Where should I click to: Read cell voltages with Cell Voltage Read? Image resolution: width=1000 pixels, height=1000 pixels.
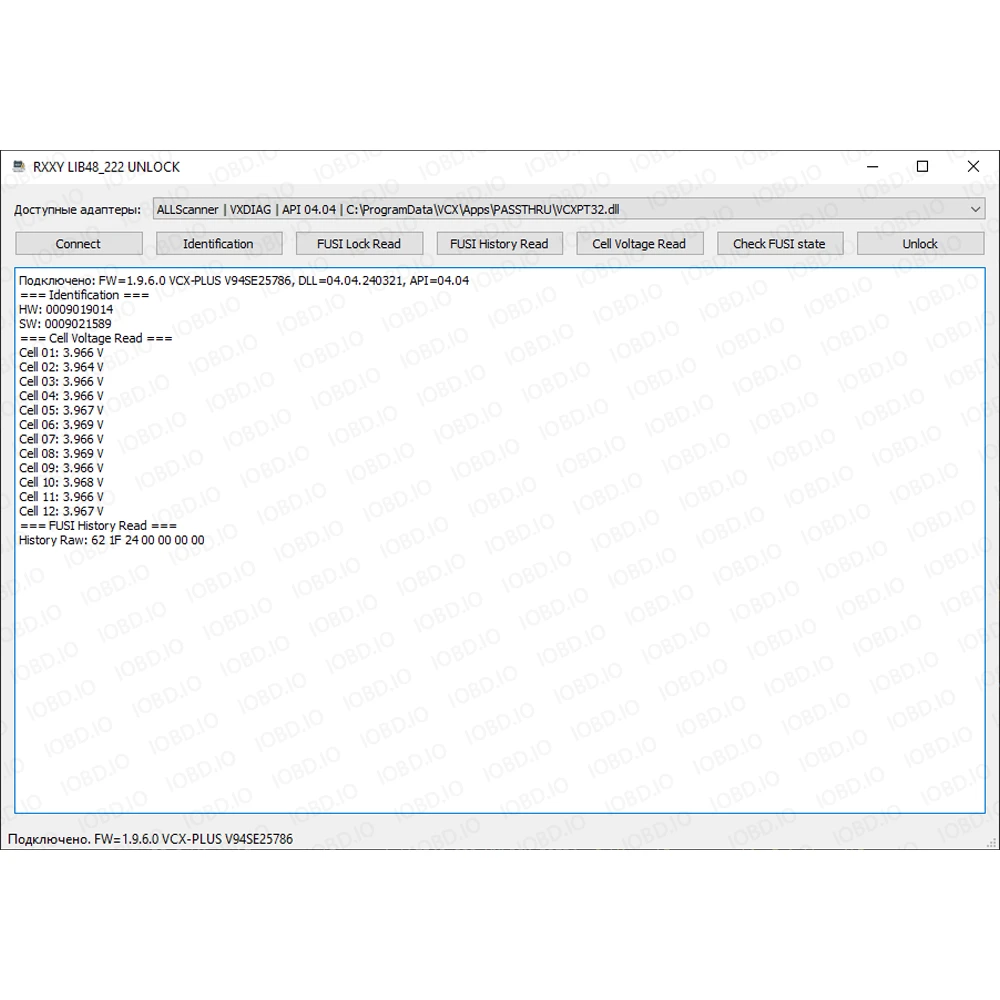click(639, 244)
